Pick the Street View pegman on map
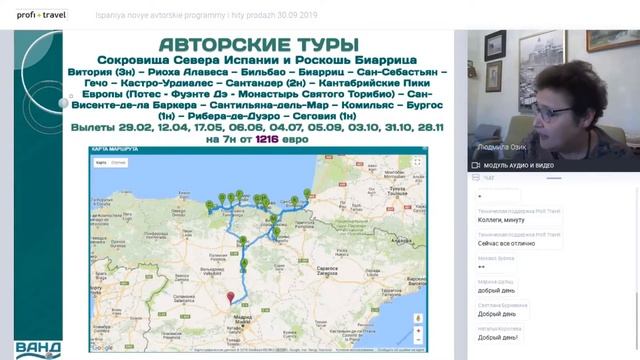This screenshot has width=640, height=360. pos(418,318)
